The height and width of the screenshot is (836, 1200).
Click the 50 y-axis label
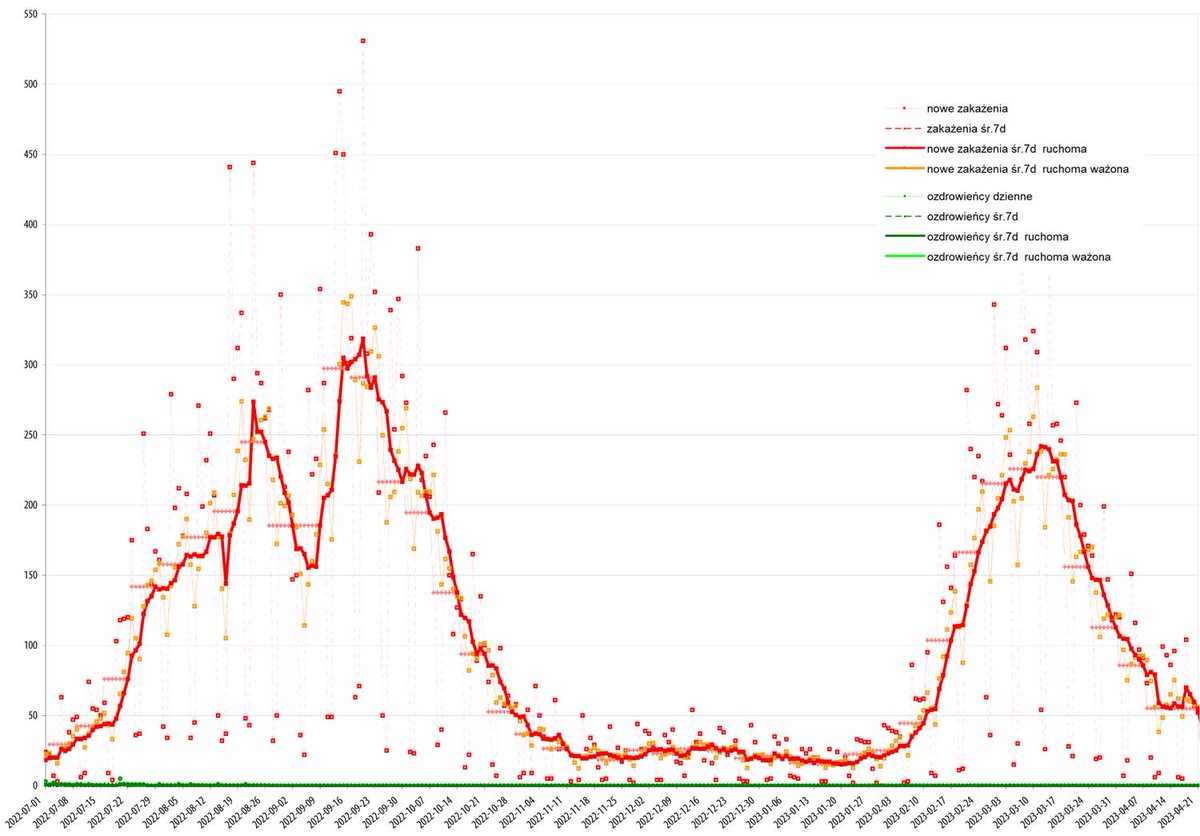tap(31, 715)
